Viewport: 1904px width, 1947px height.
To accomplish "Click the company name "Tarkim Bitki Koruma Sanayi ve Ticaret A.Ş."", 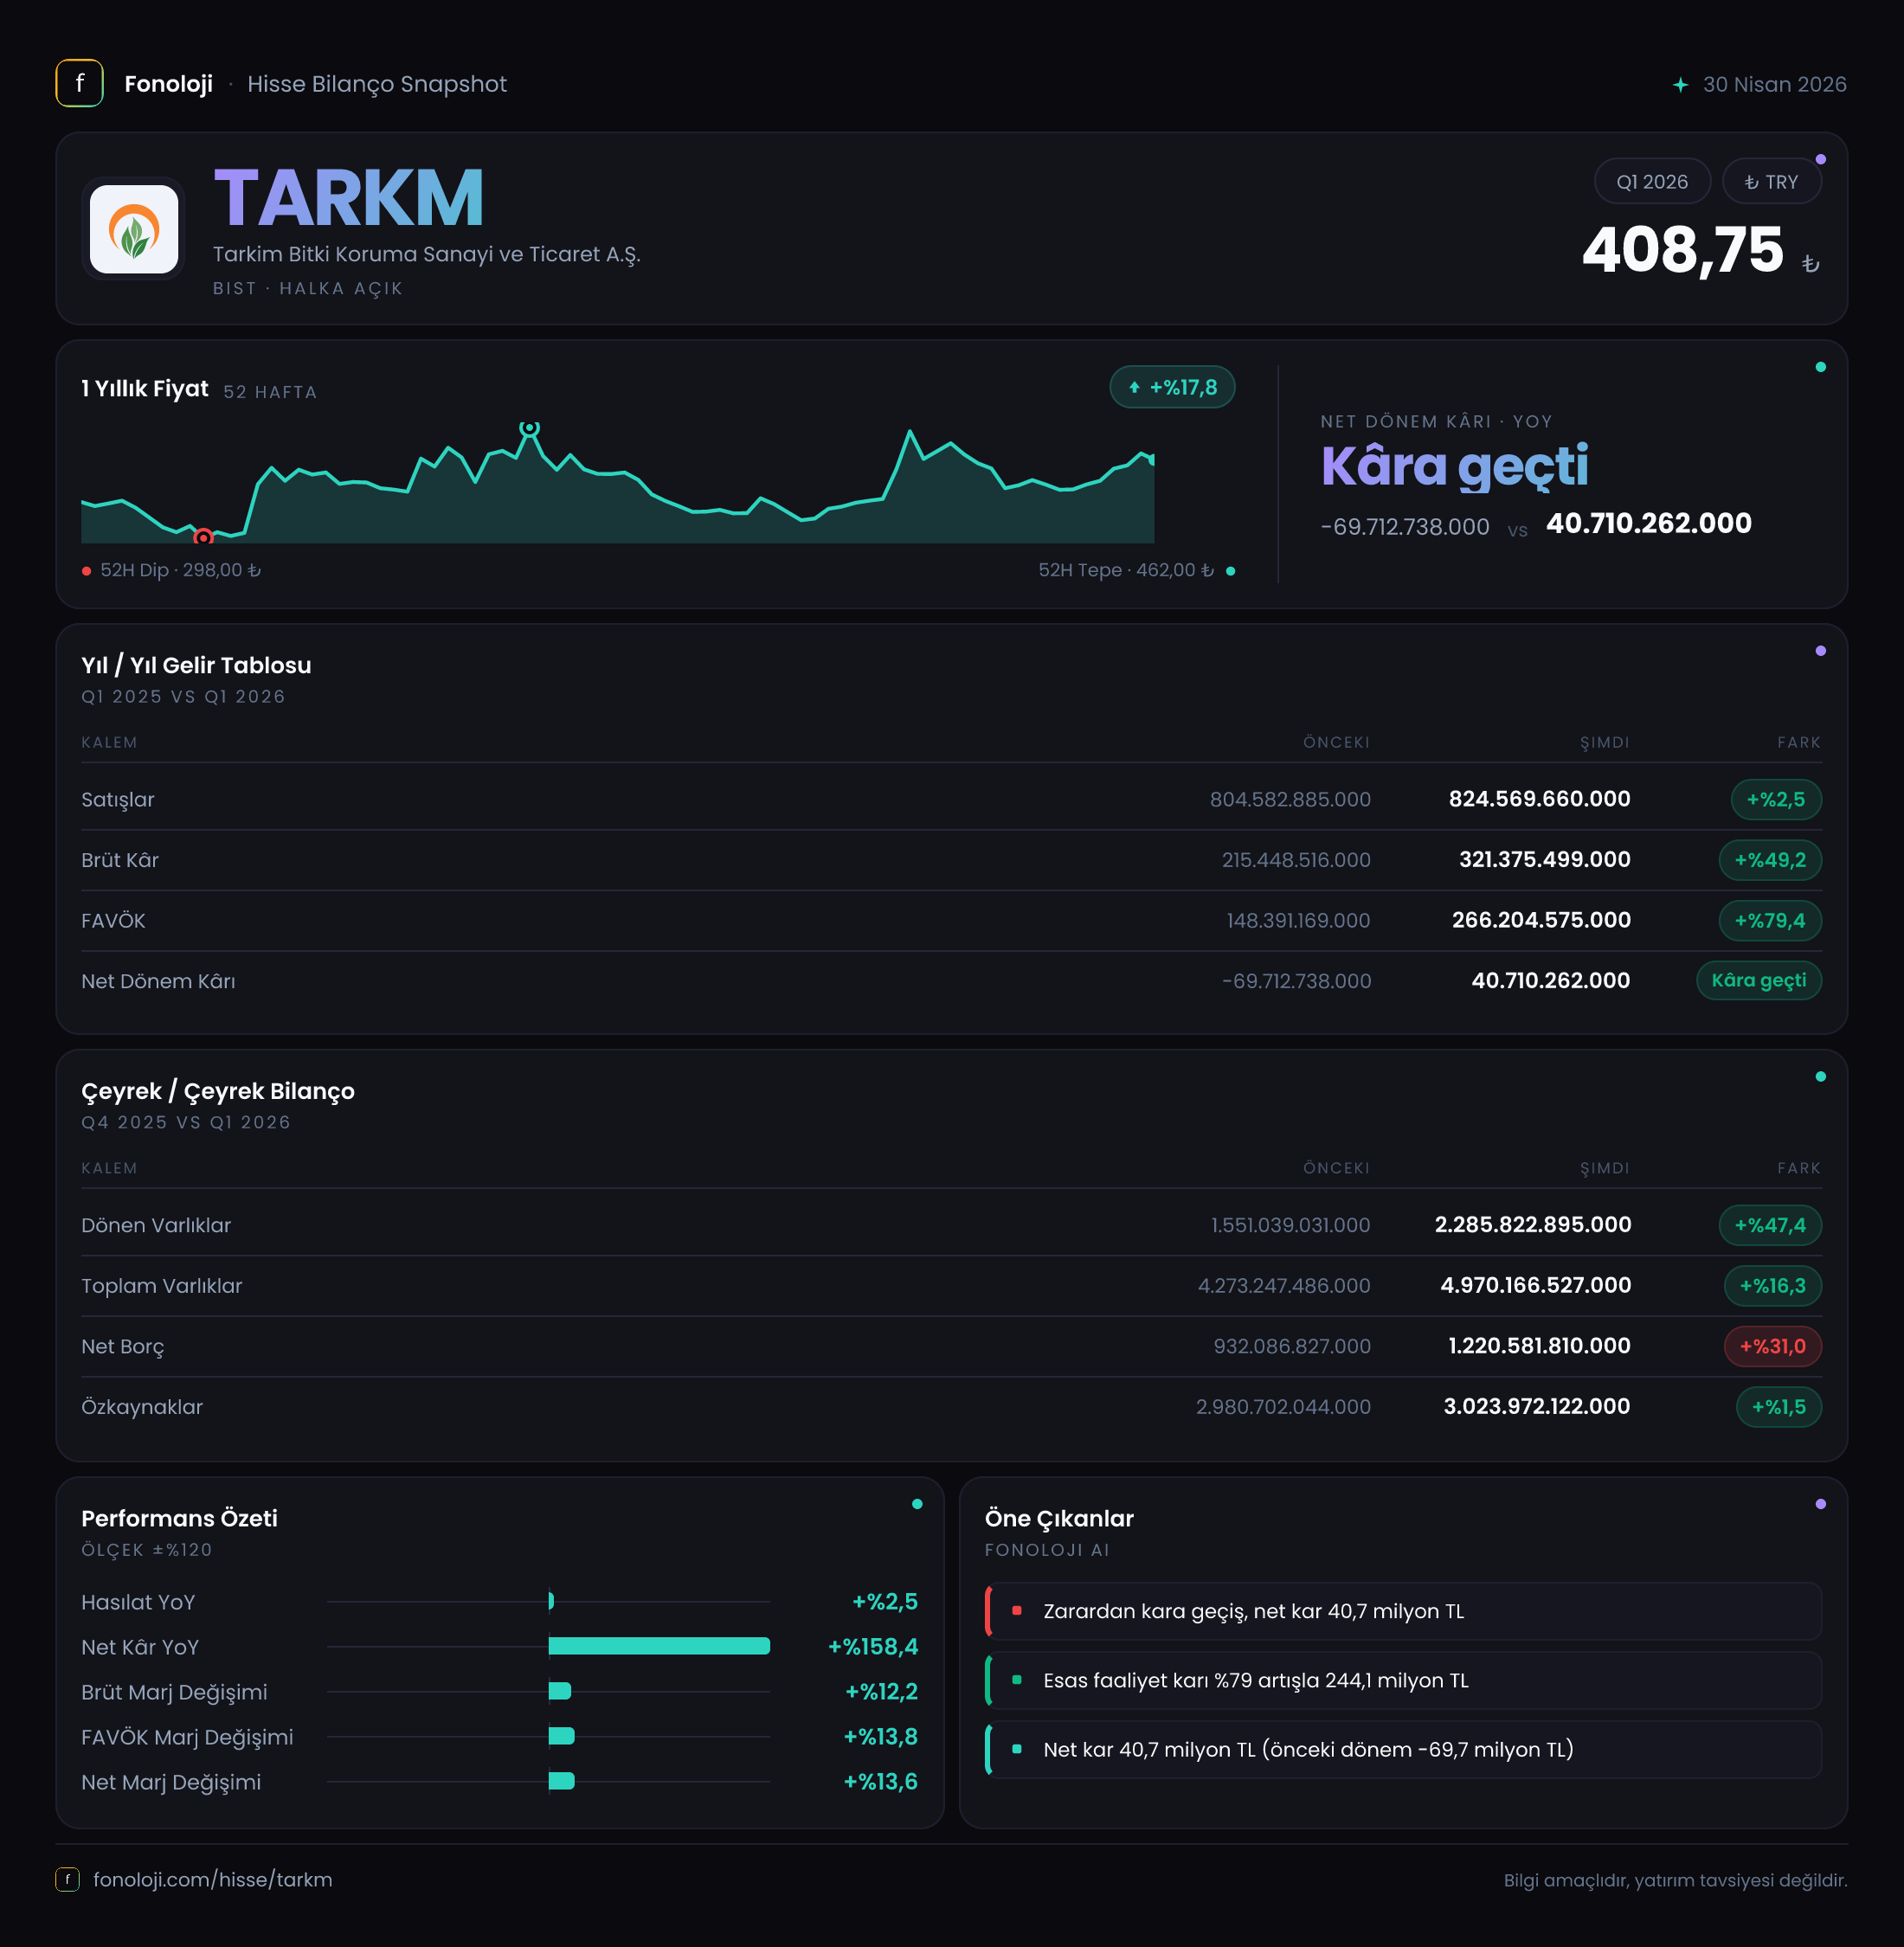I will point(426,254).
